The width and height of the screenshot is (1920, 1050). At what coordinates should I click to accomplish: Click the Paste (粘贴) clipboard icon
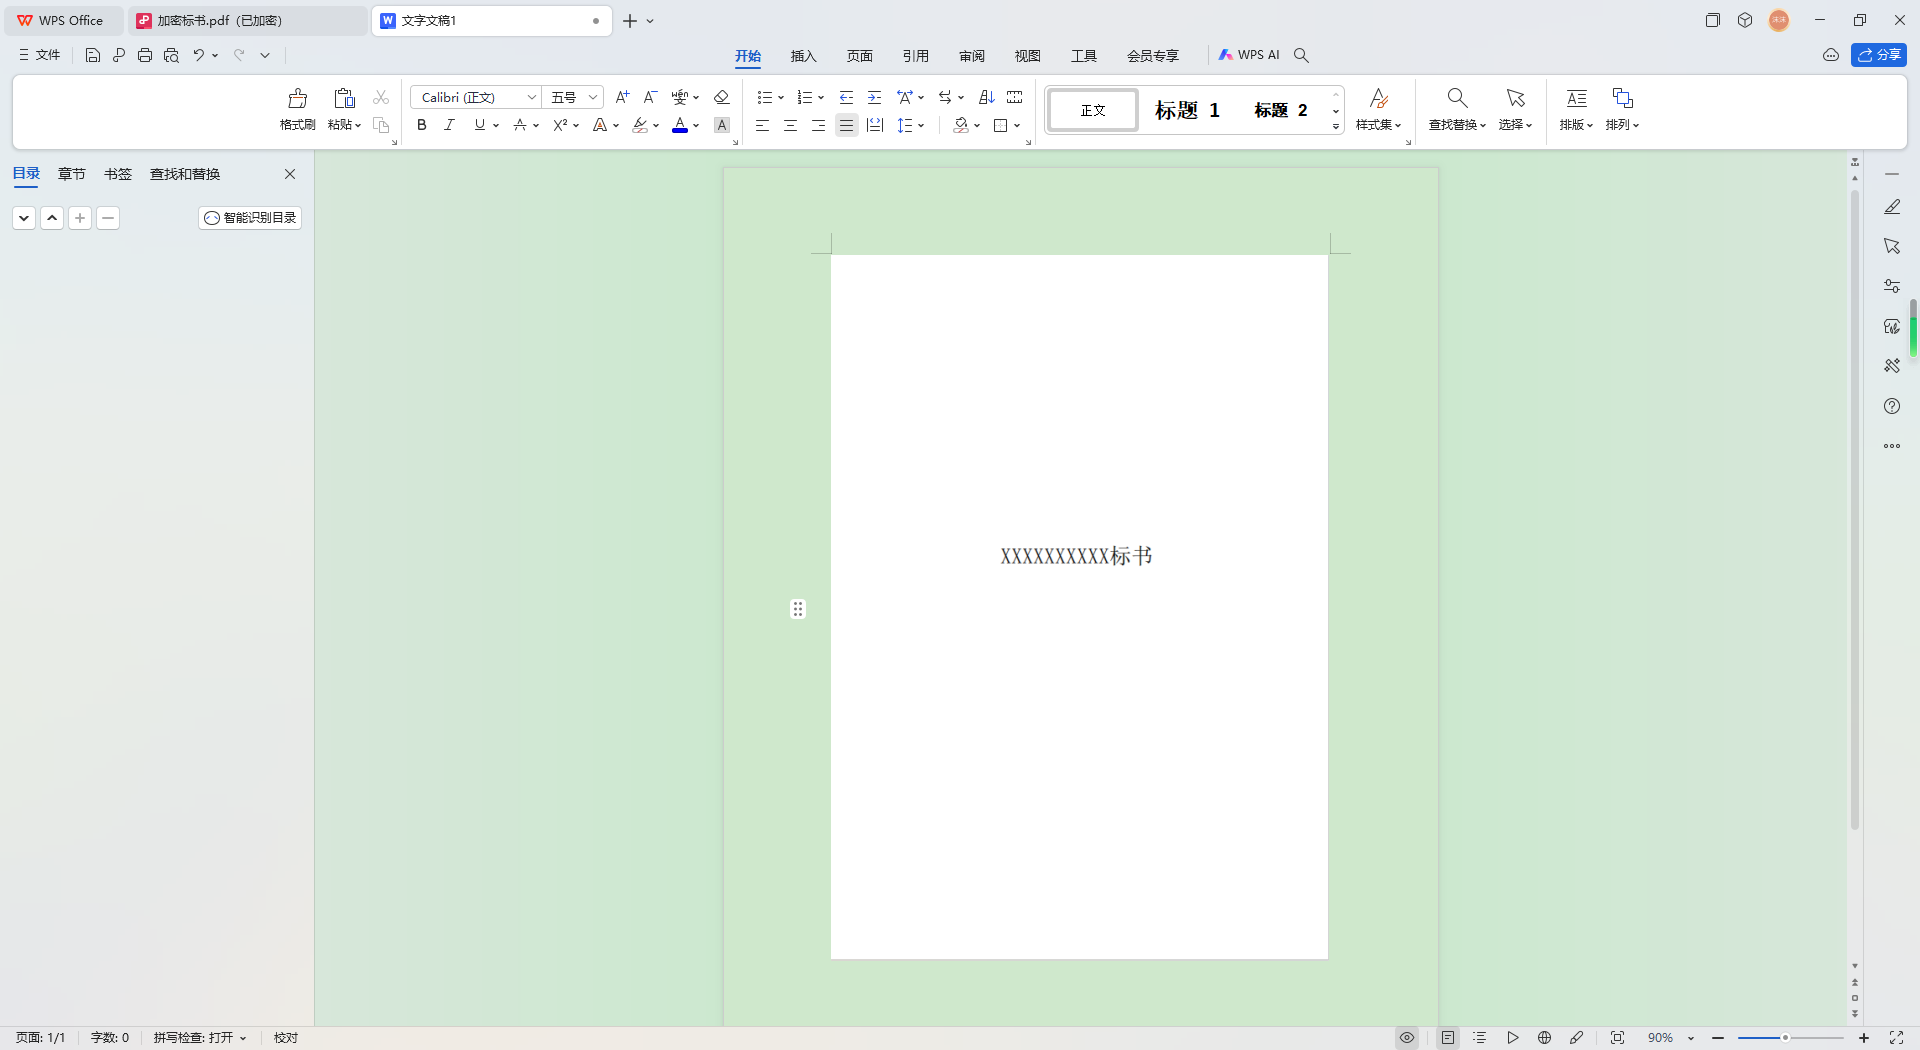(x=344, y=98)
